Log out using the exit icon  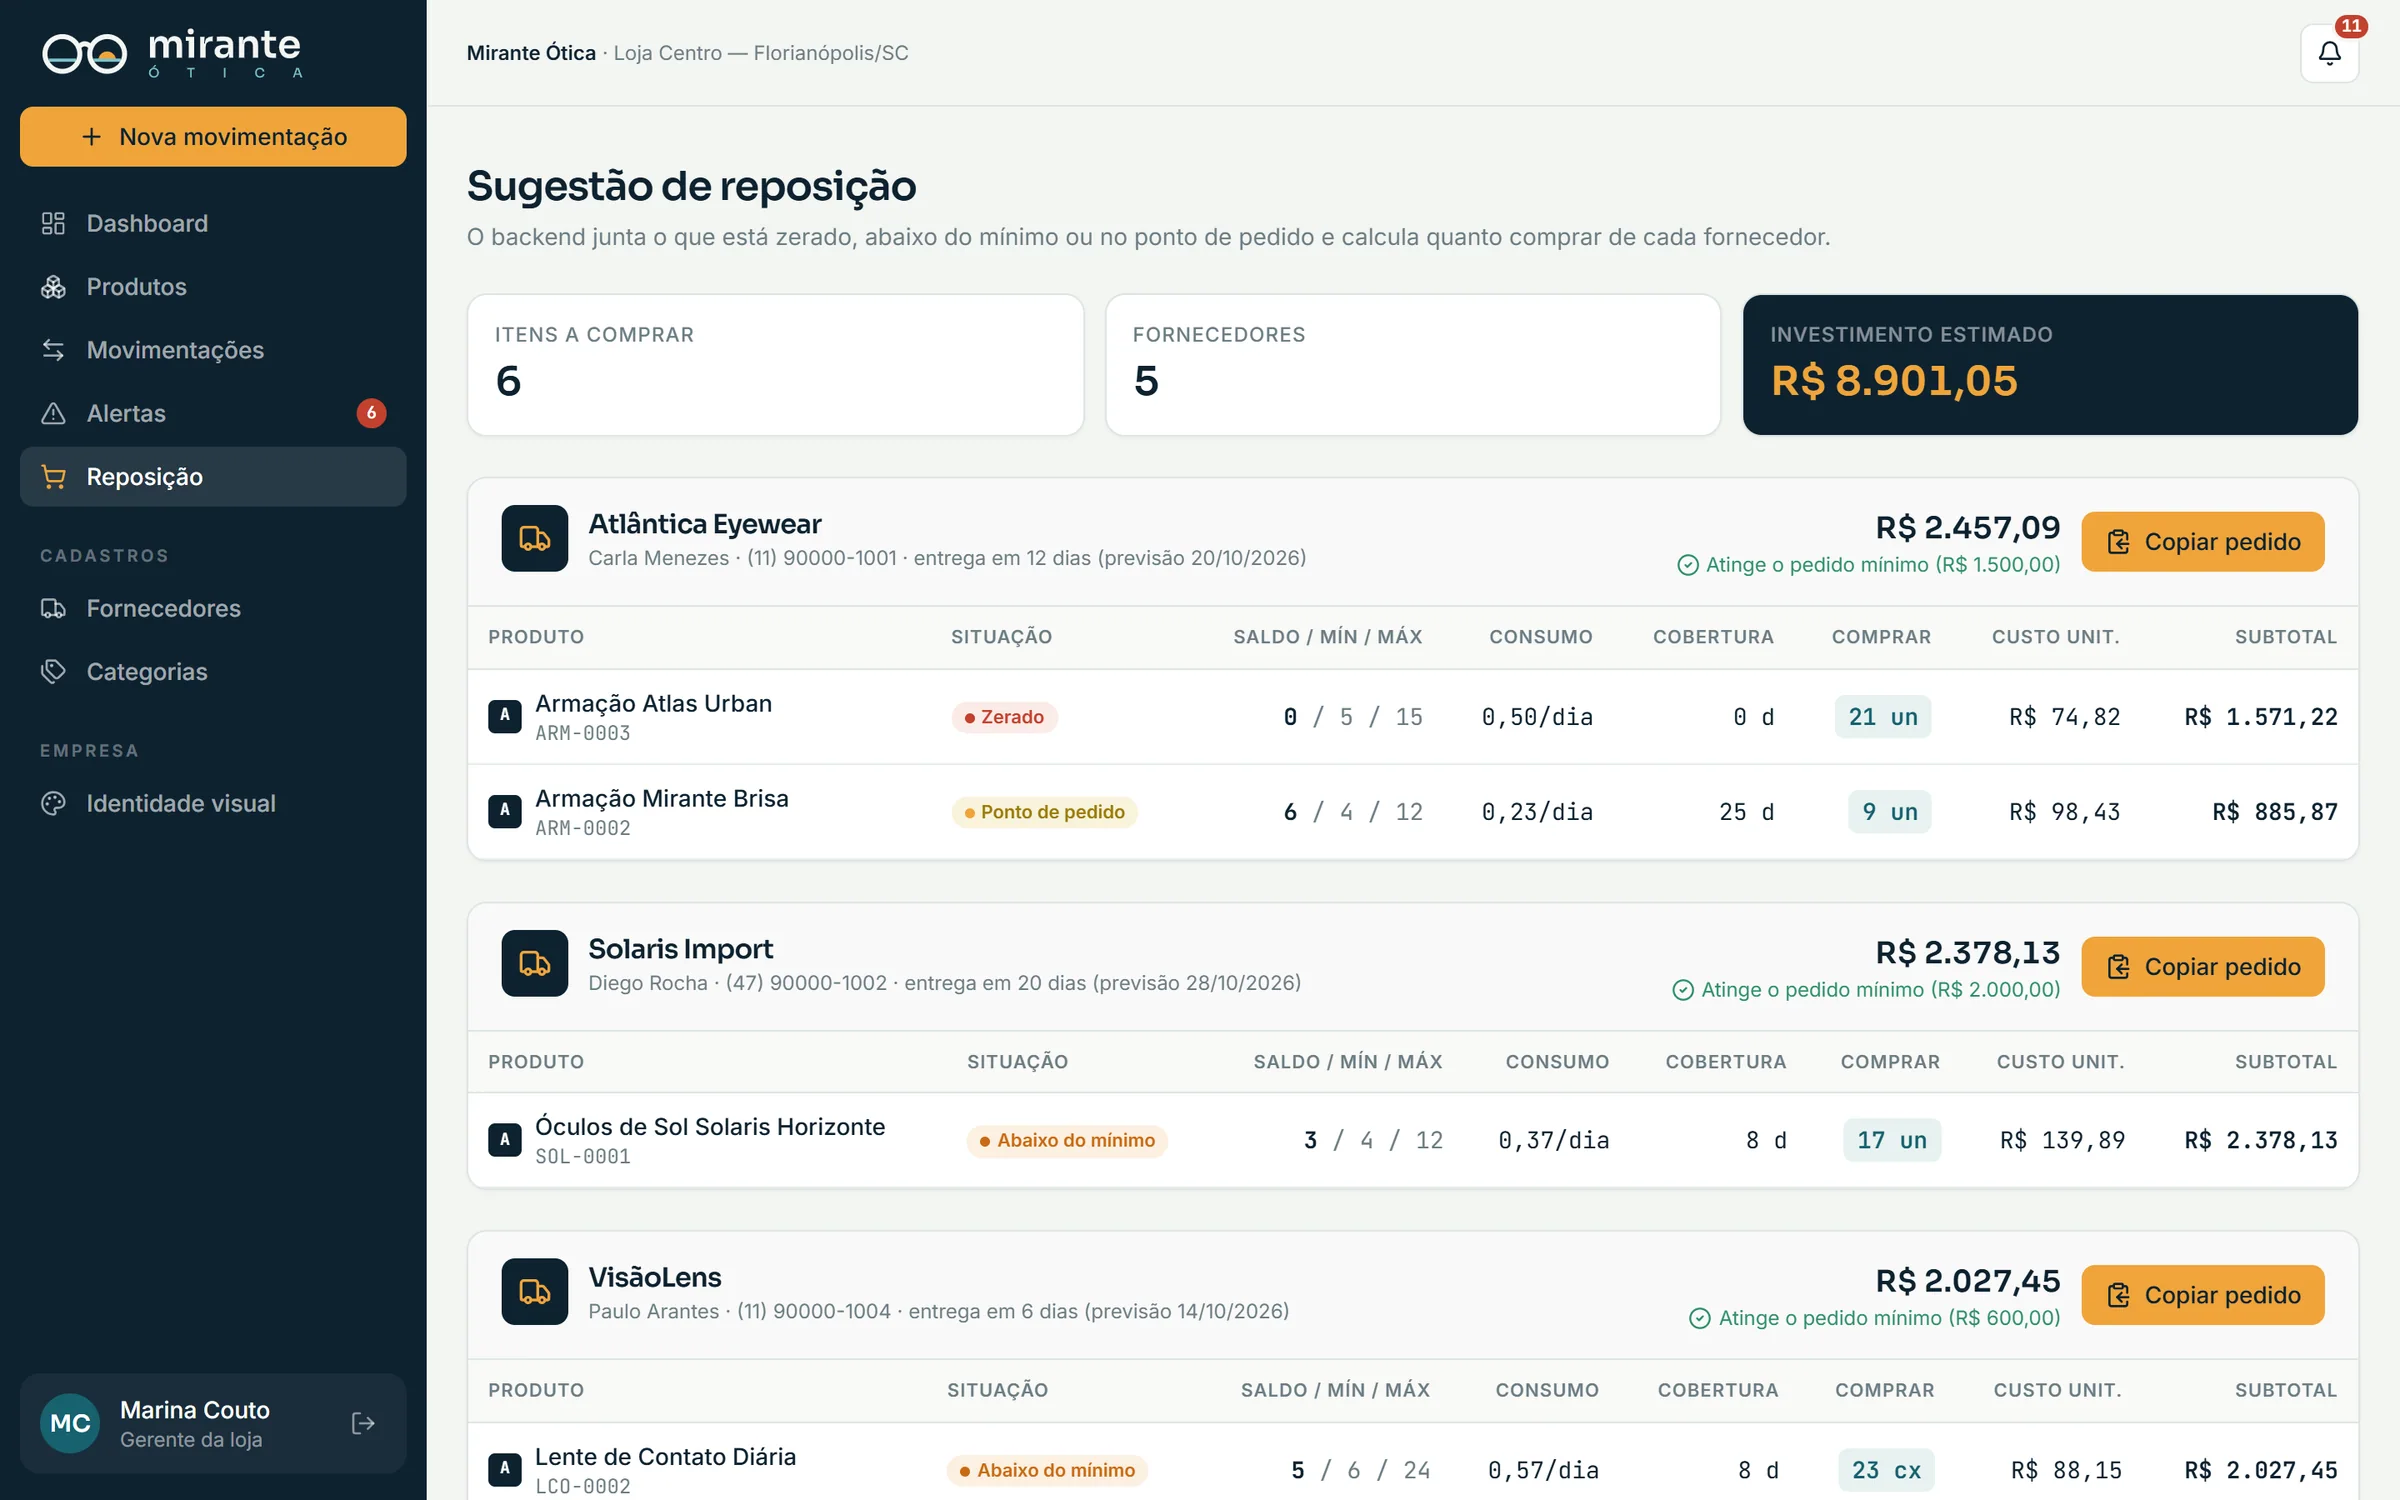click(x=363, y=1422)
